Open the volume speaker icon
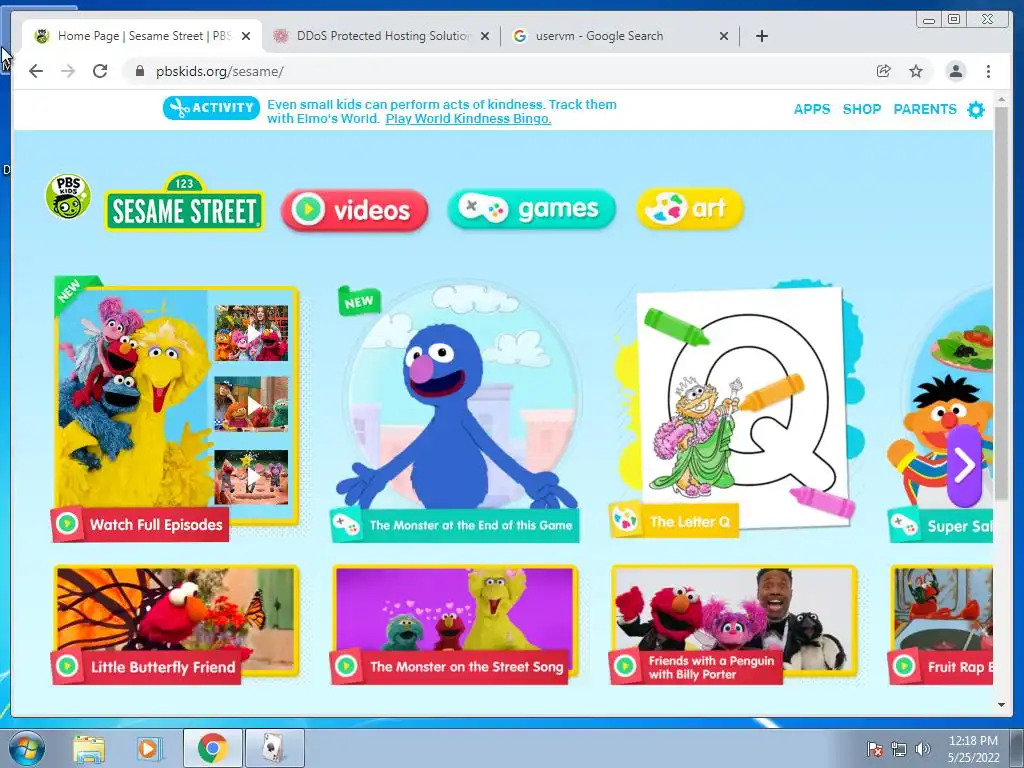1024x768 pixels. pyautogui.click(x=922, y=749)
